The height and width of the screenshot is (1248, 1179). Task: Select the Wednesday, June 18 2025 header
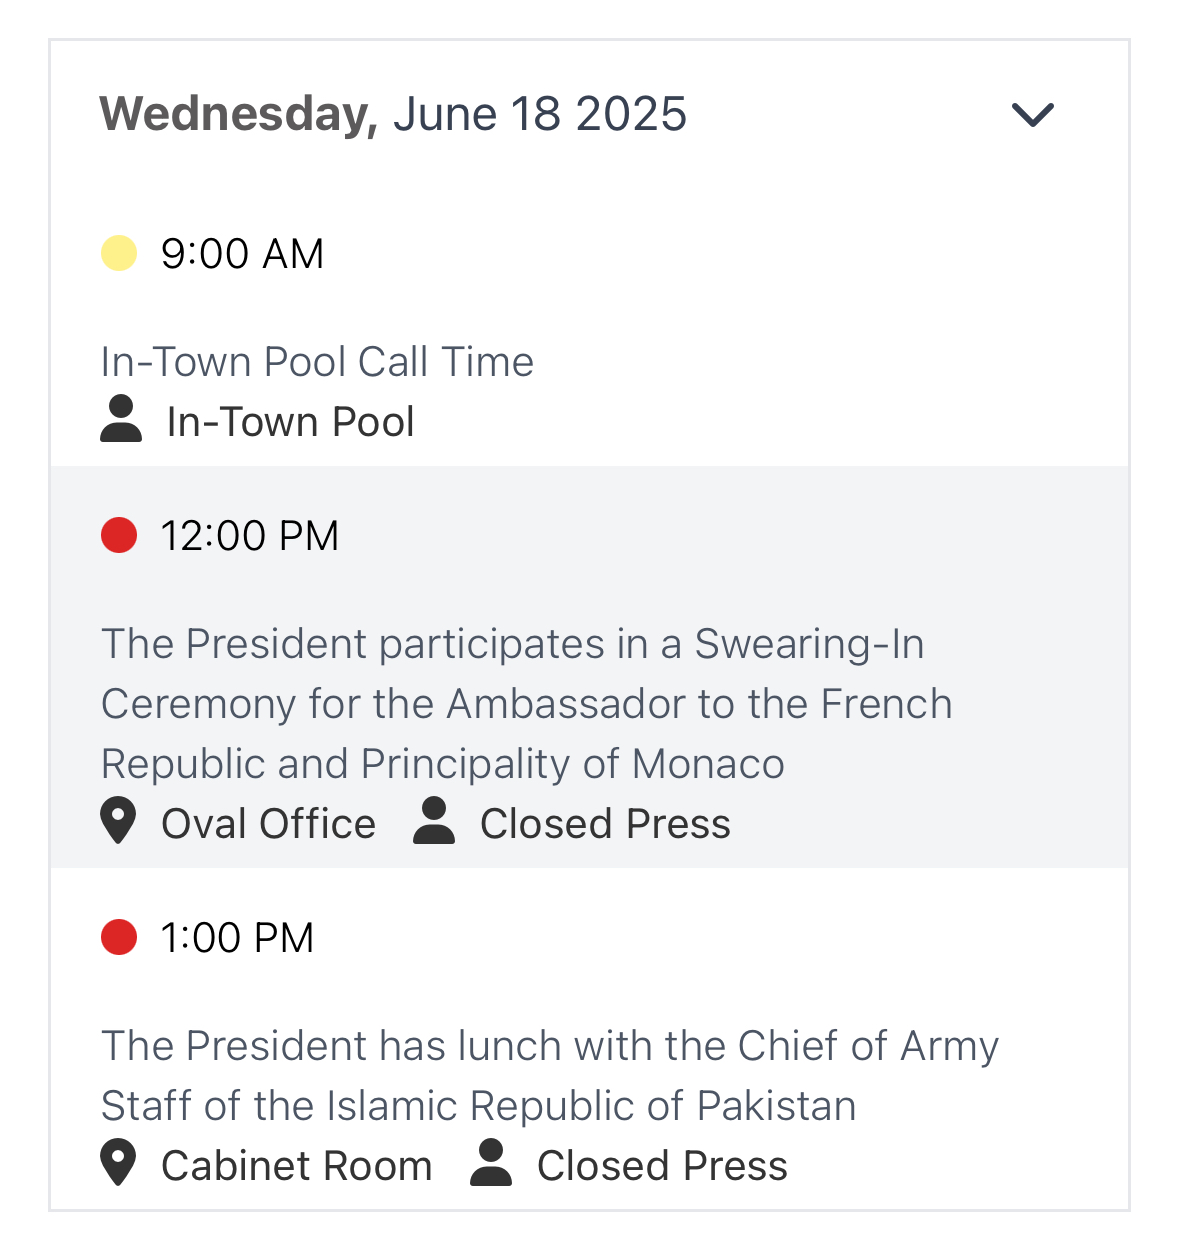coord(393,114)
